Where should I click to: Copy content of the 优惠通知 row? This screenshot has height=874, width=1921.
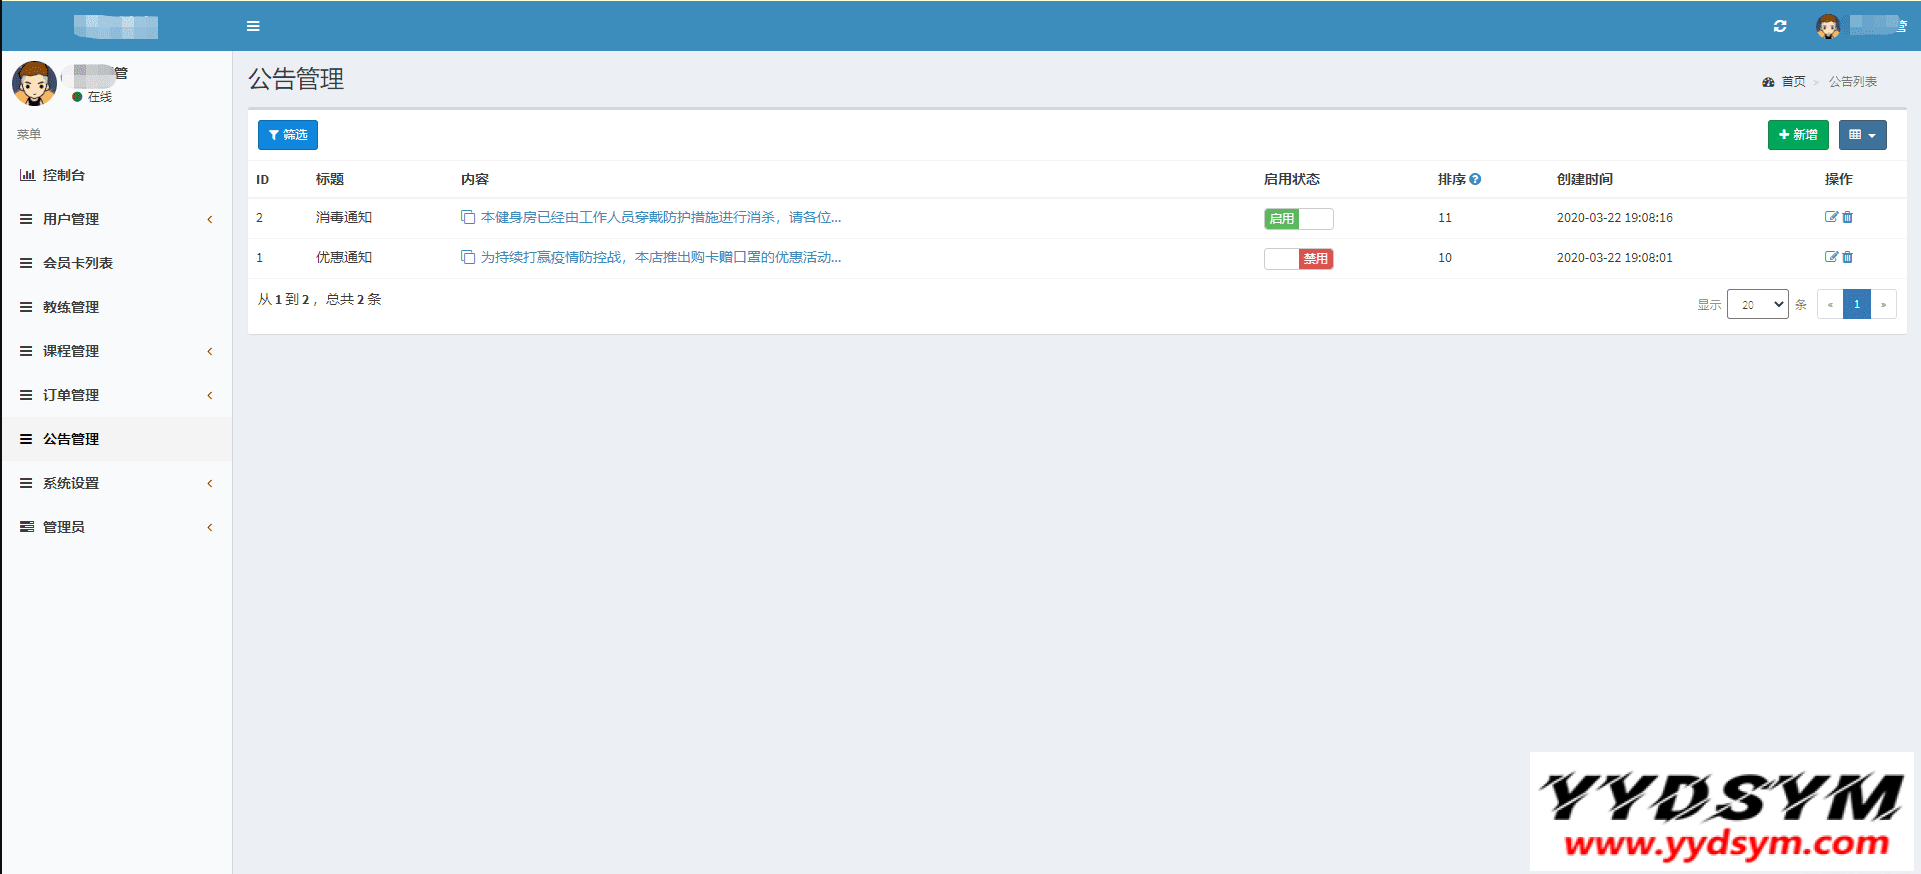(467, 257)
